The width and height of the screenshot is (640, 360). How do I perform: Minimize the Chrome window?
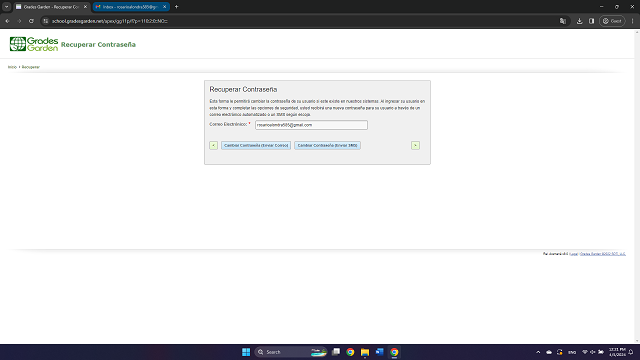[x=602, y=7]
